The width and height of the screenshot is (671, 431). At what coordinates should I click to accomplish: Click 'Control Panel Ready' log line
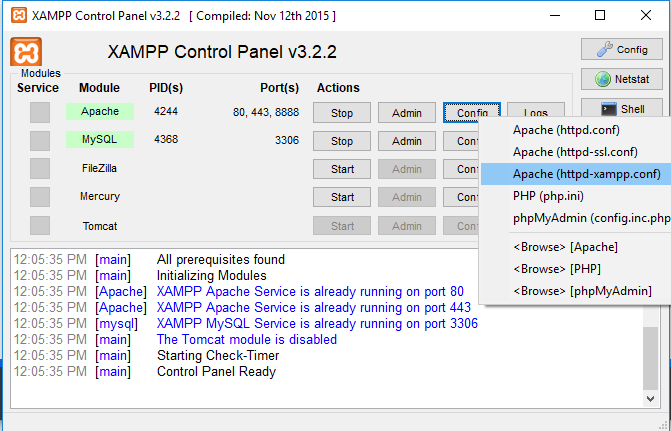[216, 372]
